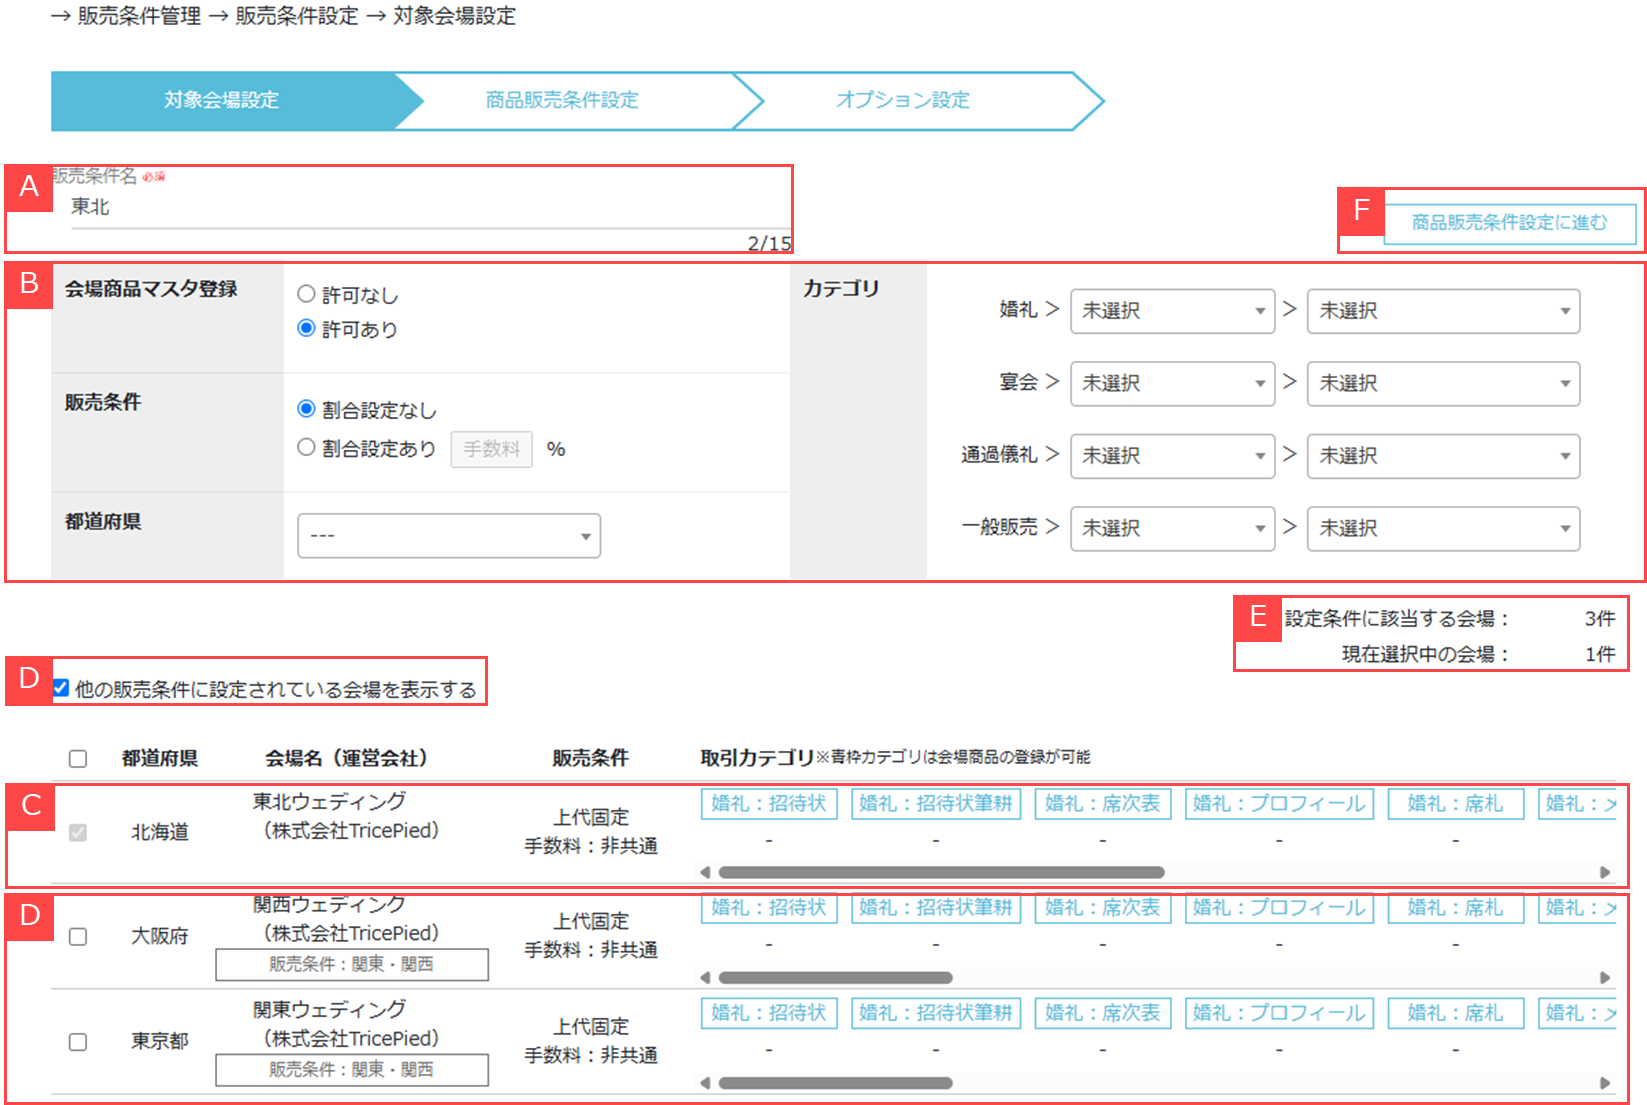Open the 都道府県 dropdown
Screen dimensions: 1647x1105
[449, 536]
